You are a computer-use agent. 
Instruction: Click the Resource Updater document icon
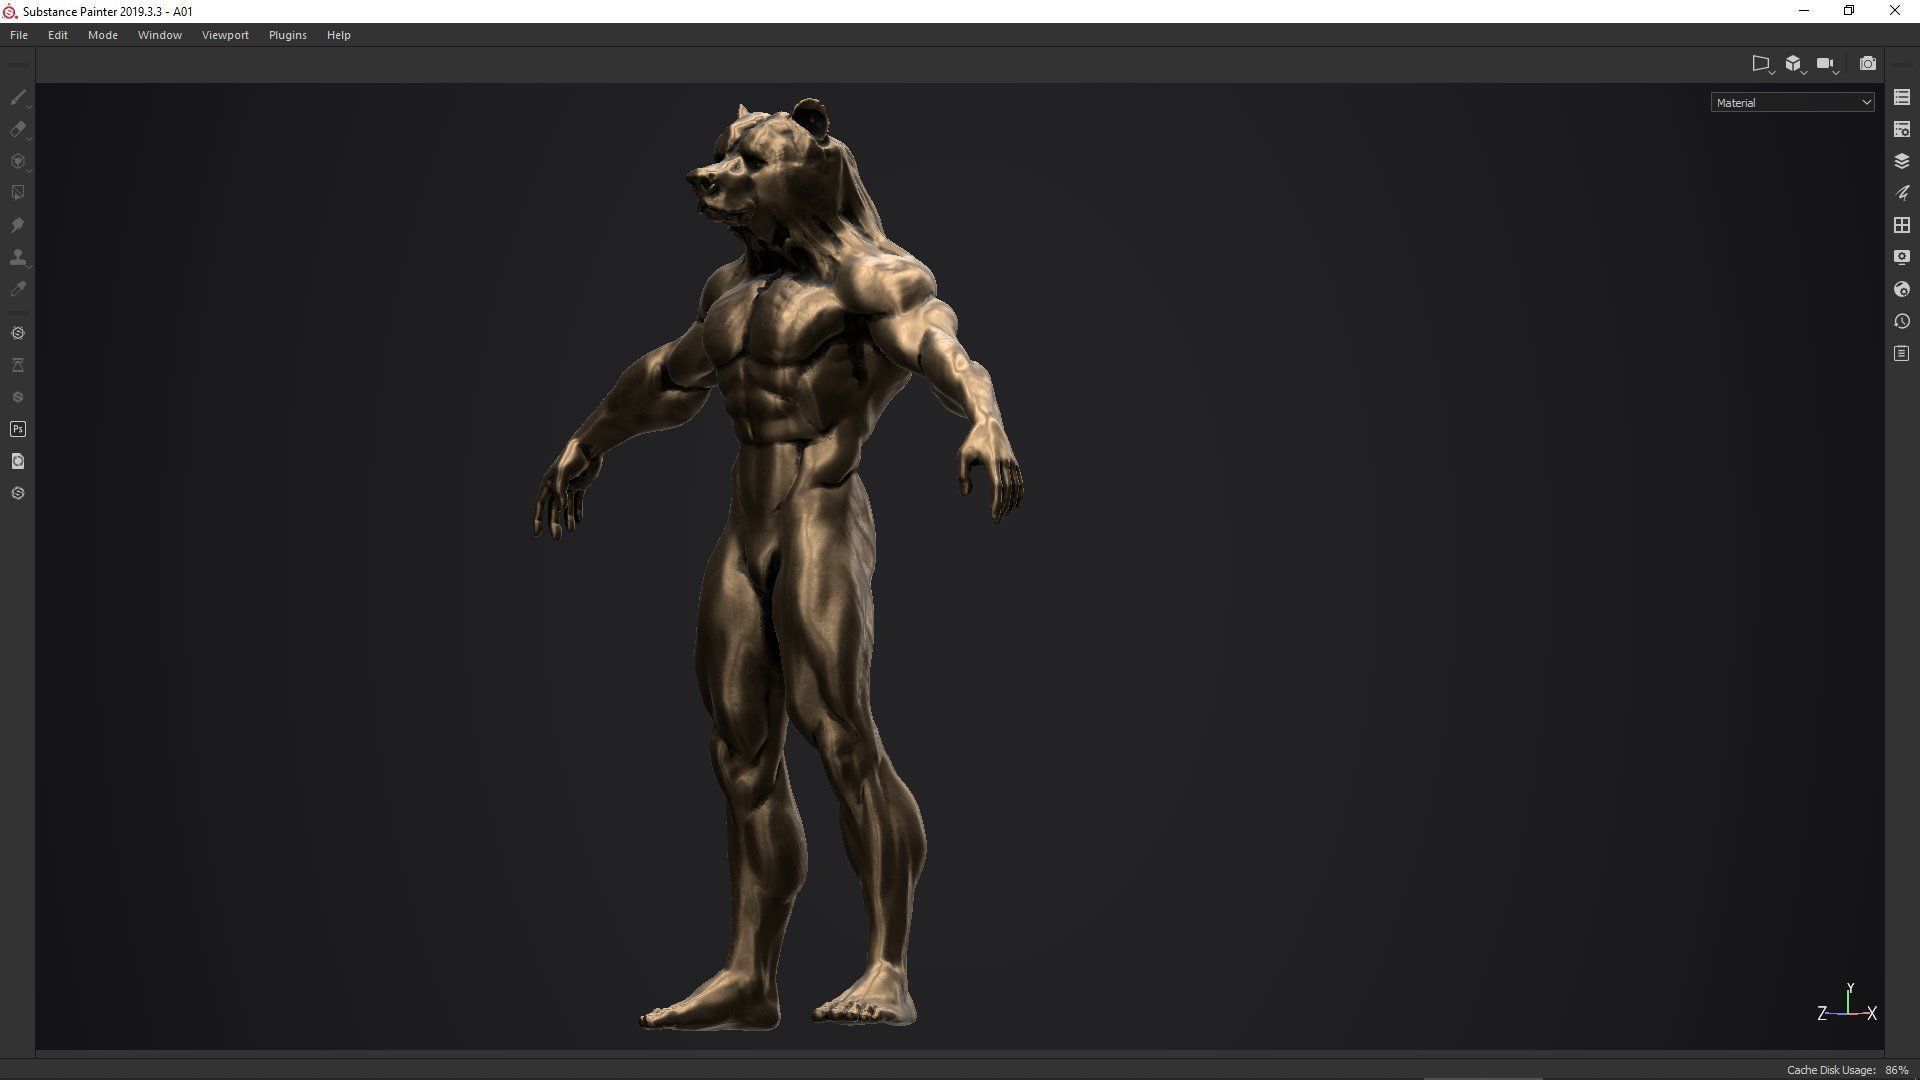pyautogui.click(x=18, y=461)
